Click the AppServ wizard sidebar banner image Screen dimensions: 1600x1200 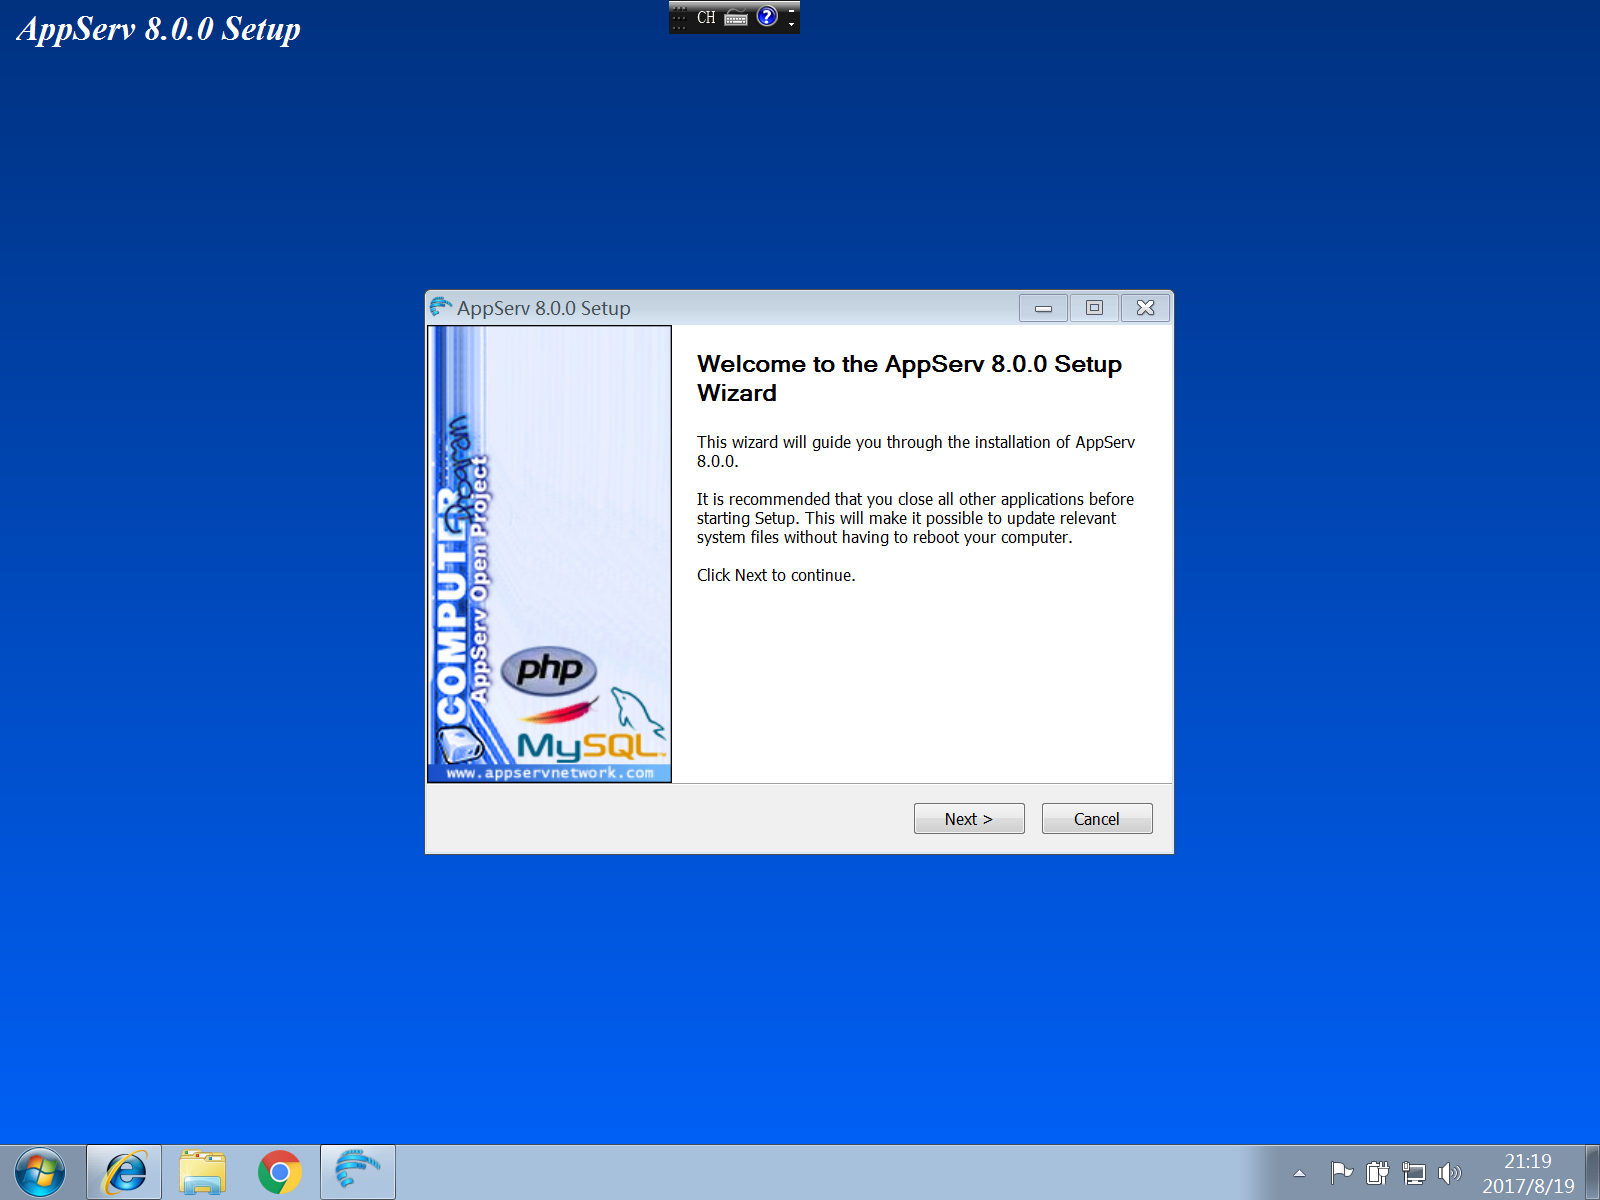pos(549,554)
